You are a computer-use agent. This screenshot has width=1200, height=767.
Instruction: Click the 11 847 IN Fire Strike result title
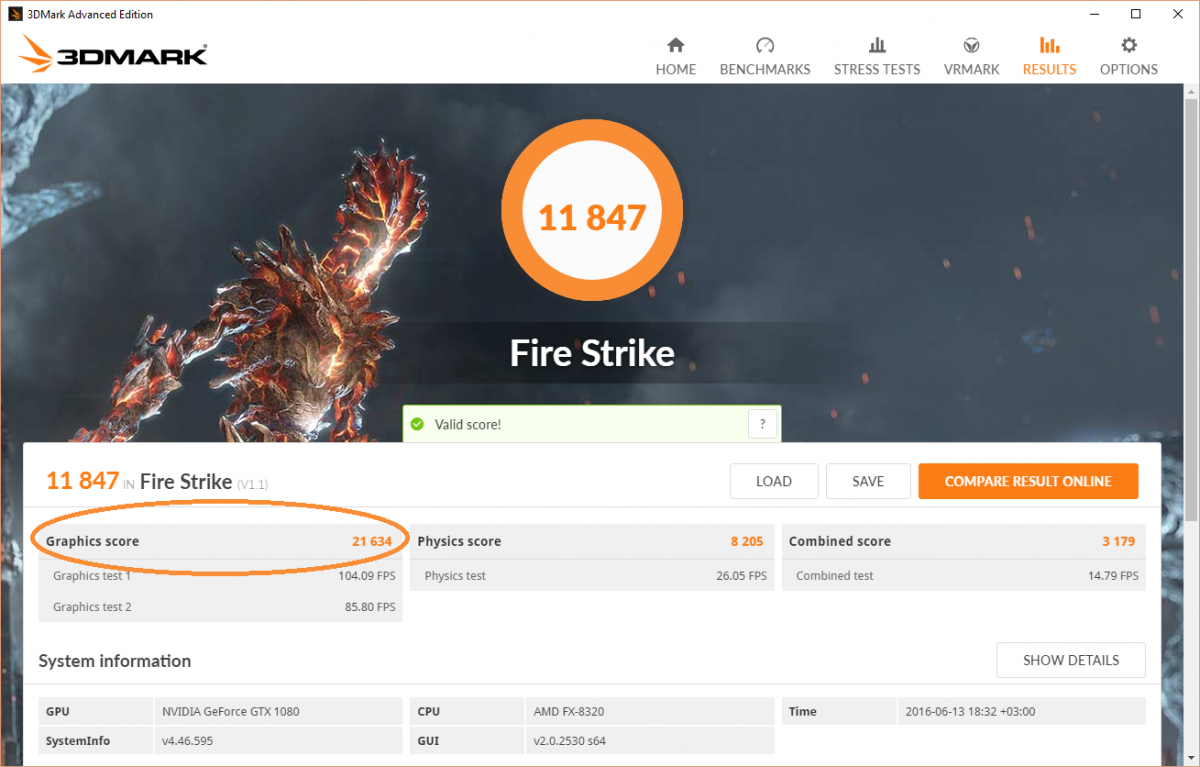157,481
